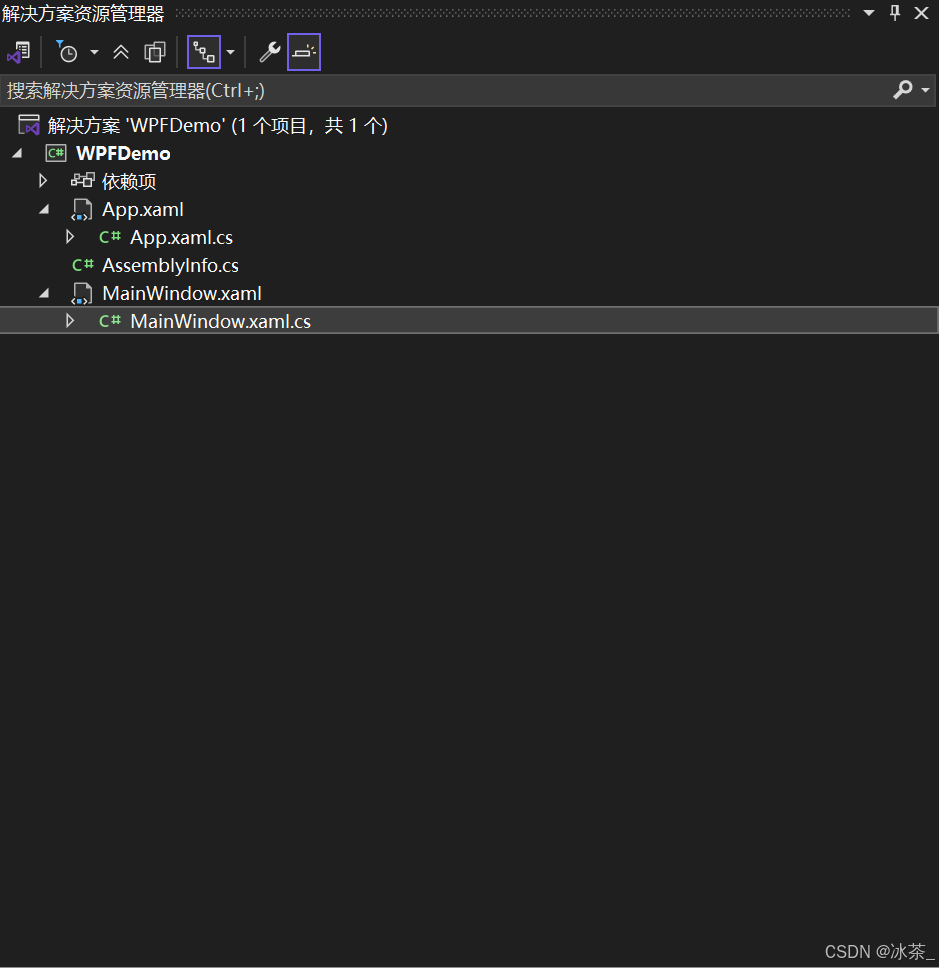This screenshot has width=939, height=968.
Task: Toggle file nesting view button
Action: coord(204,52)
